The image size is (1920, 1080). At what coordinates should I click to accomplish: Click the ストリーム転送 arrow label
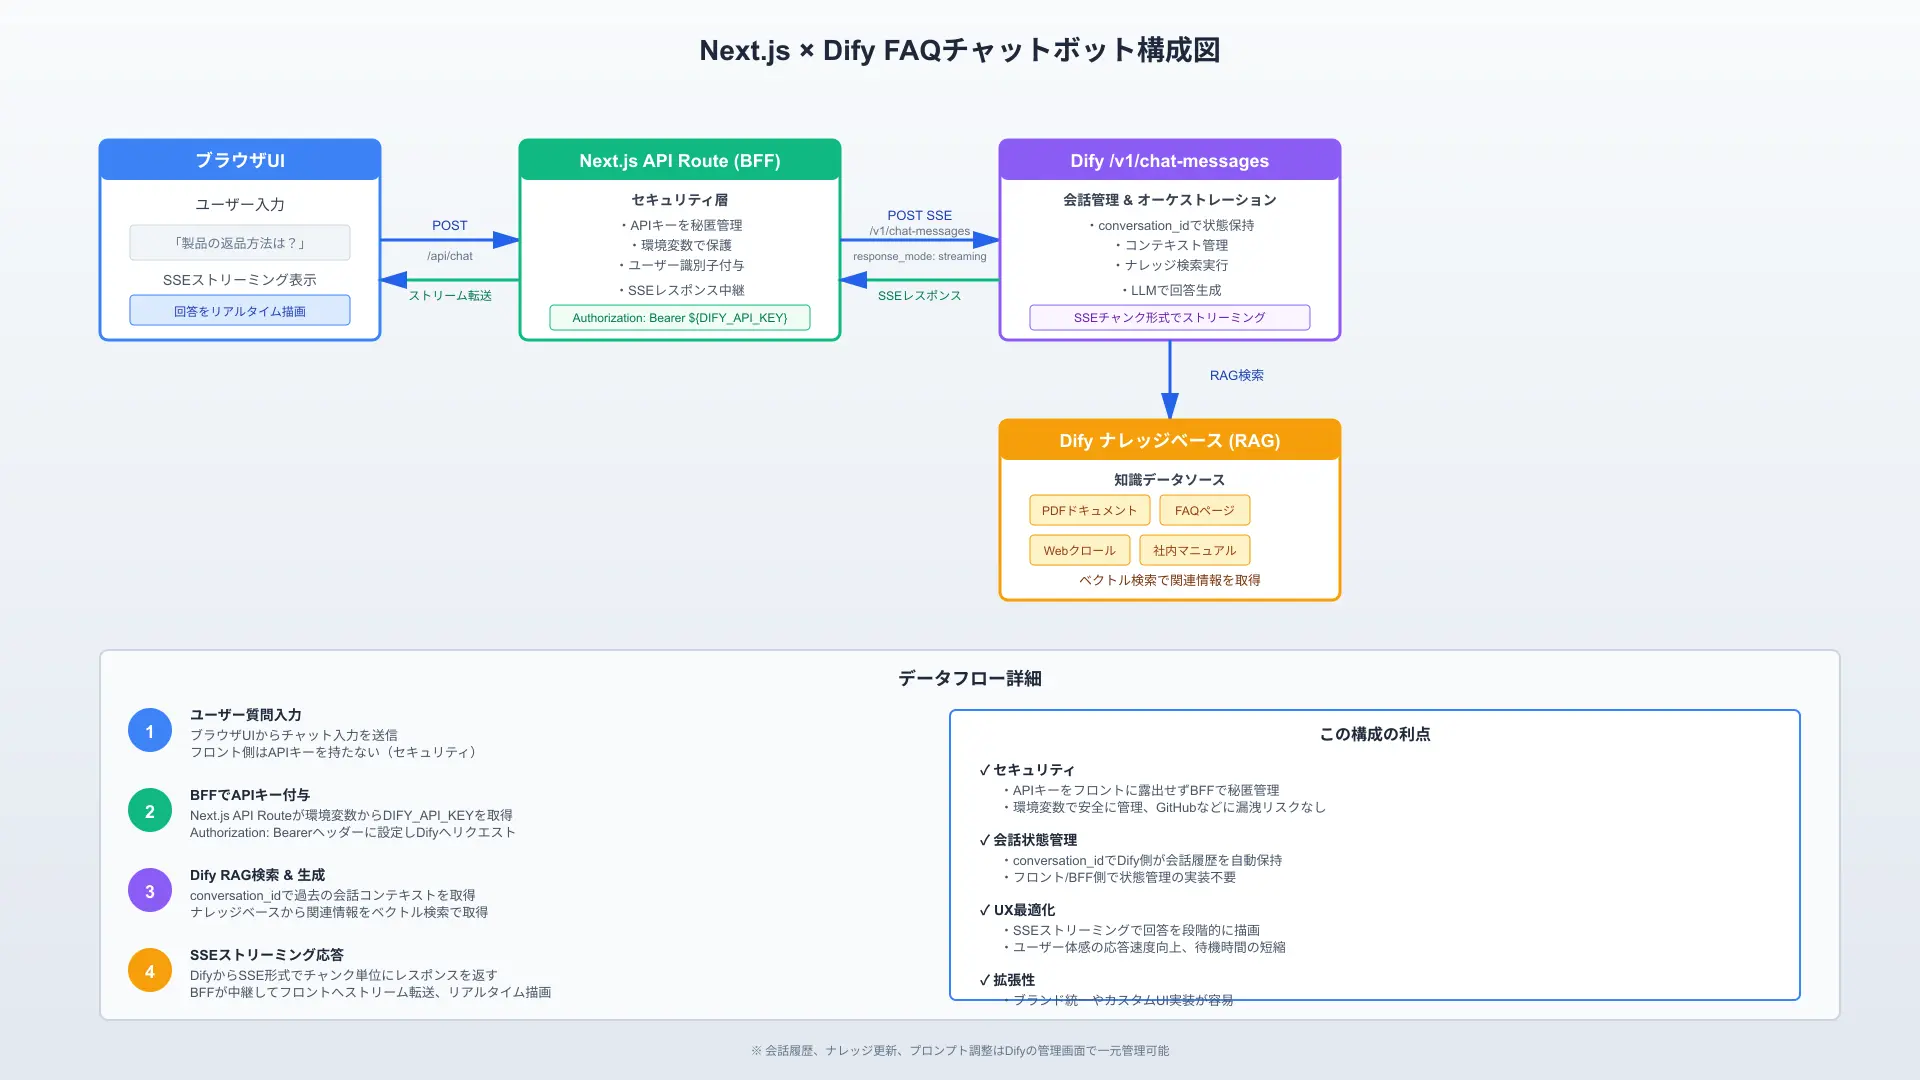click(450, 296)
